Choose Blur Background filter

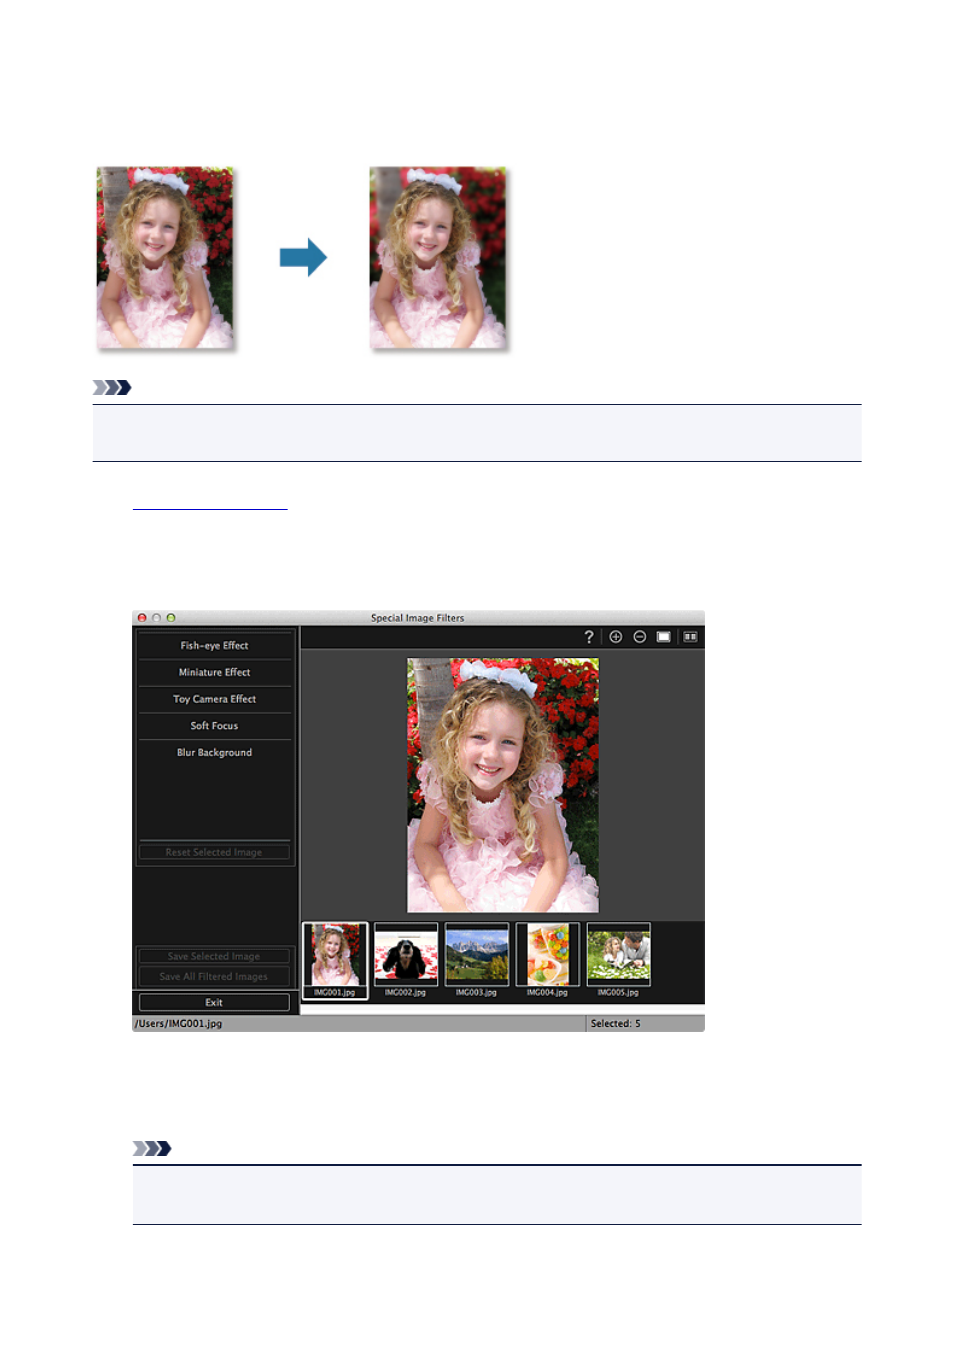pos(215,753)
